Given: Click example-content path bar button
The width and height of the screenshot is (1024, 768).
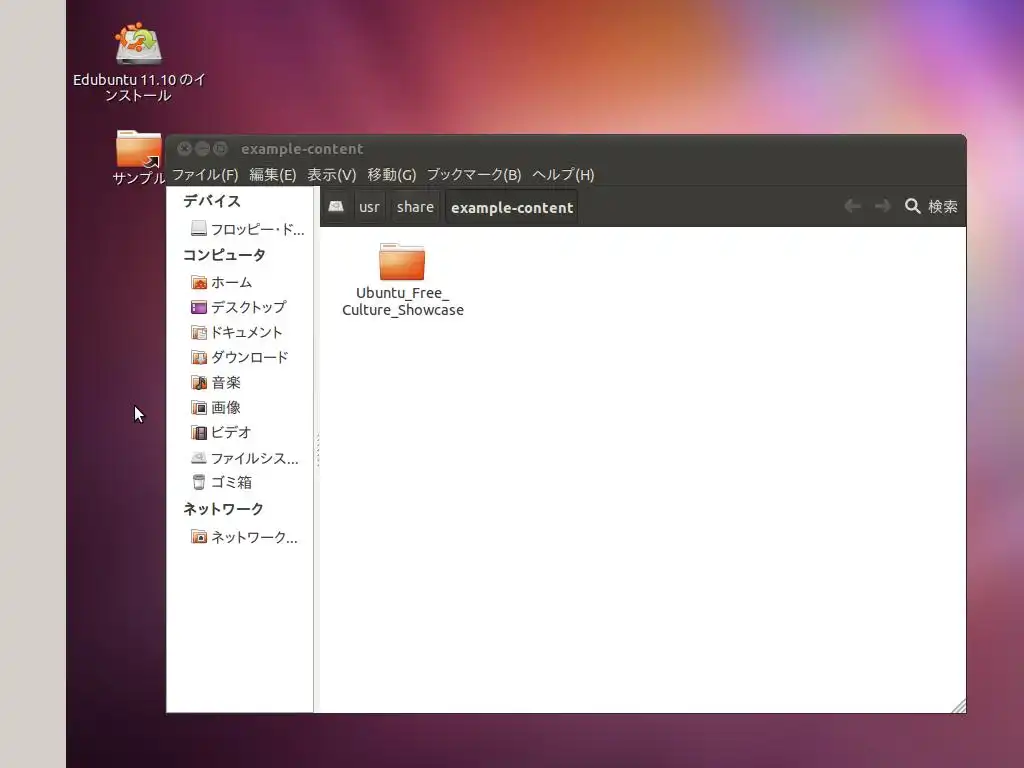Looking at the screenshot, I should pos(512,208).
